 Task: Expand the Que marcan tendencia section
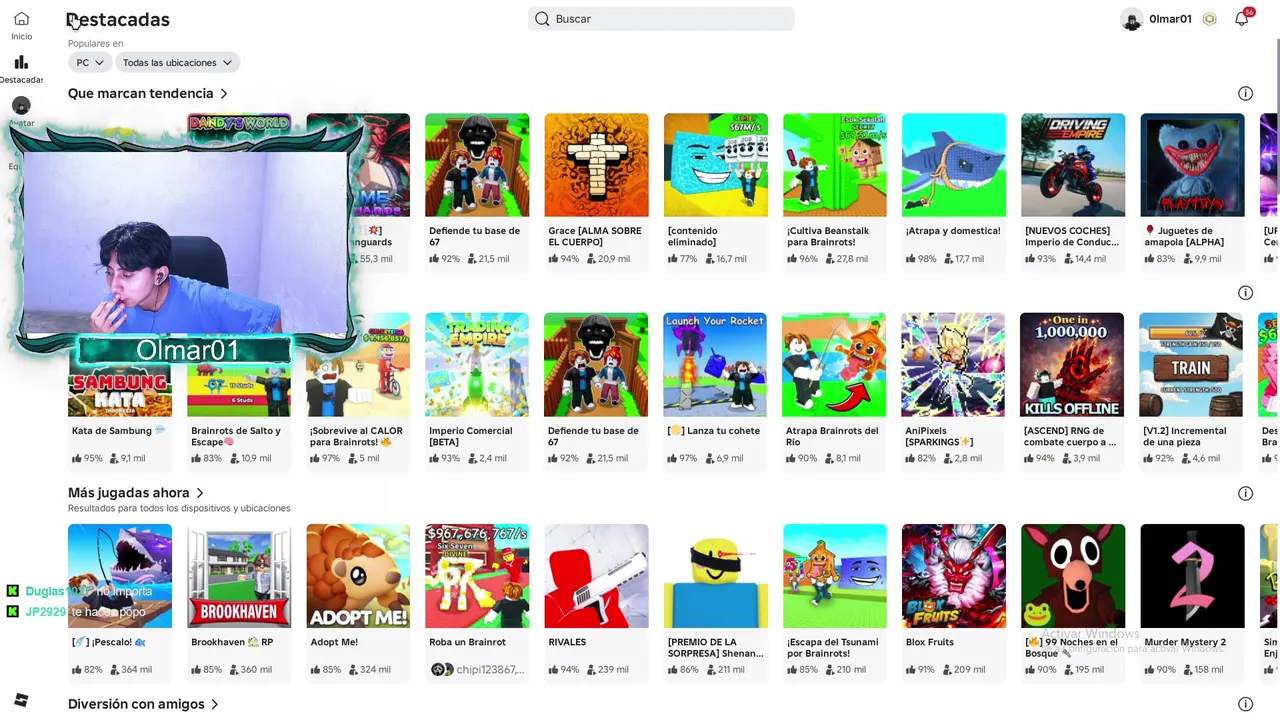224,94
